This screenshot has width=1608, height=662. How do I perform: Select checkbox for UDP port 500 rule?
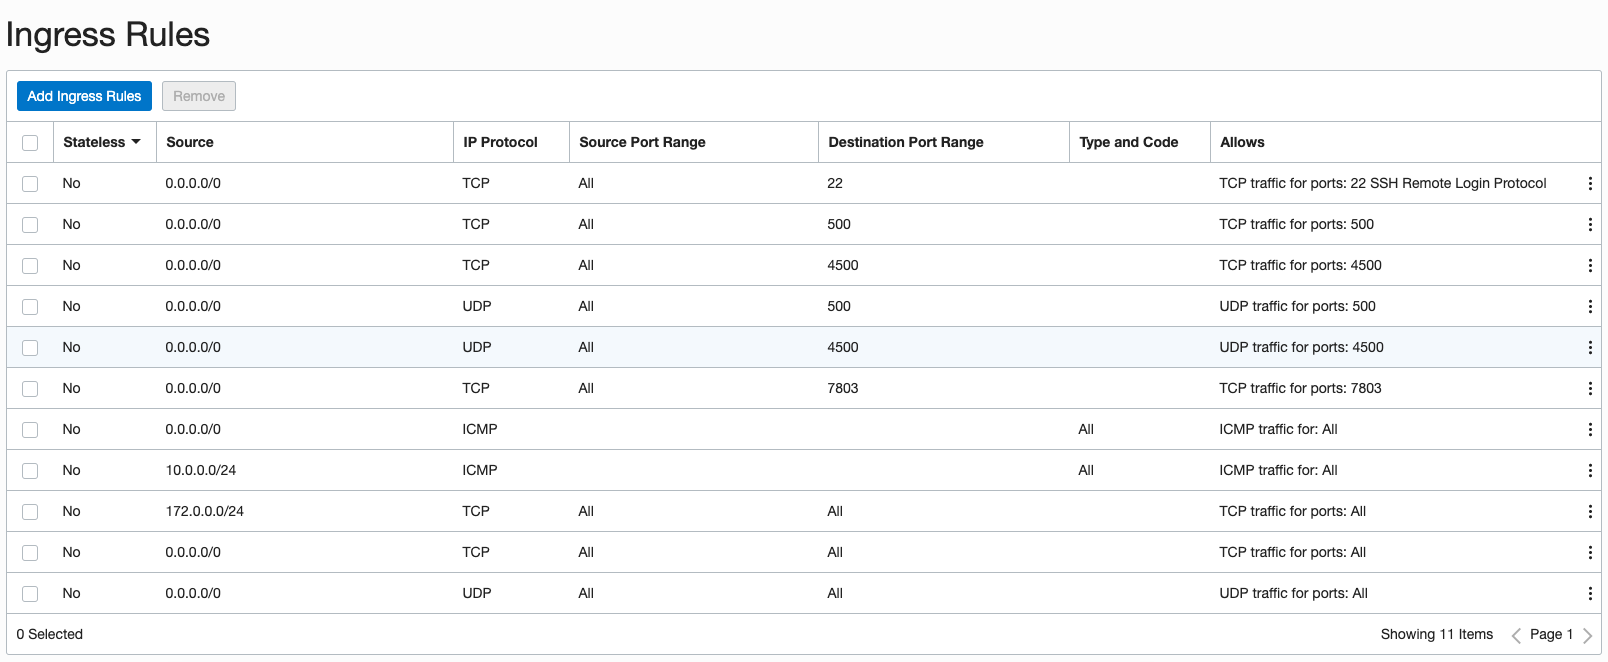[30, 307]
